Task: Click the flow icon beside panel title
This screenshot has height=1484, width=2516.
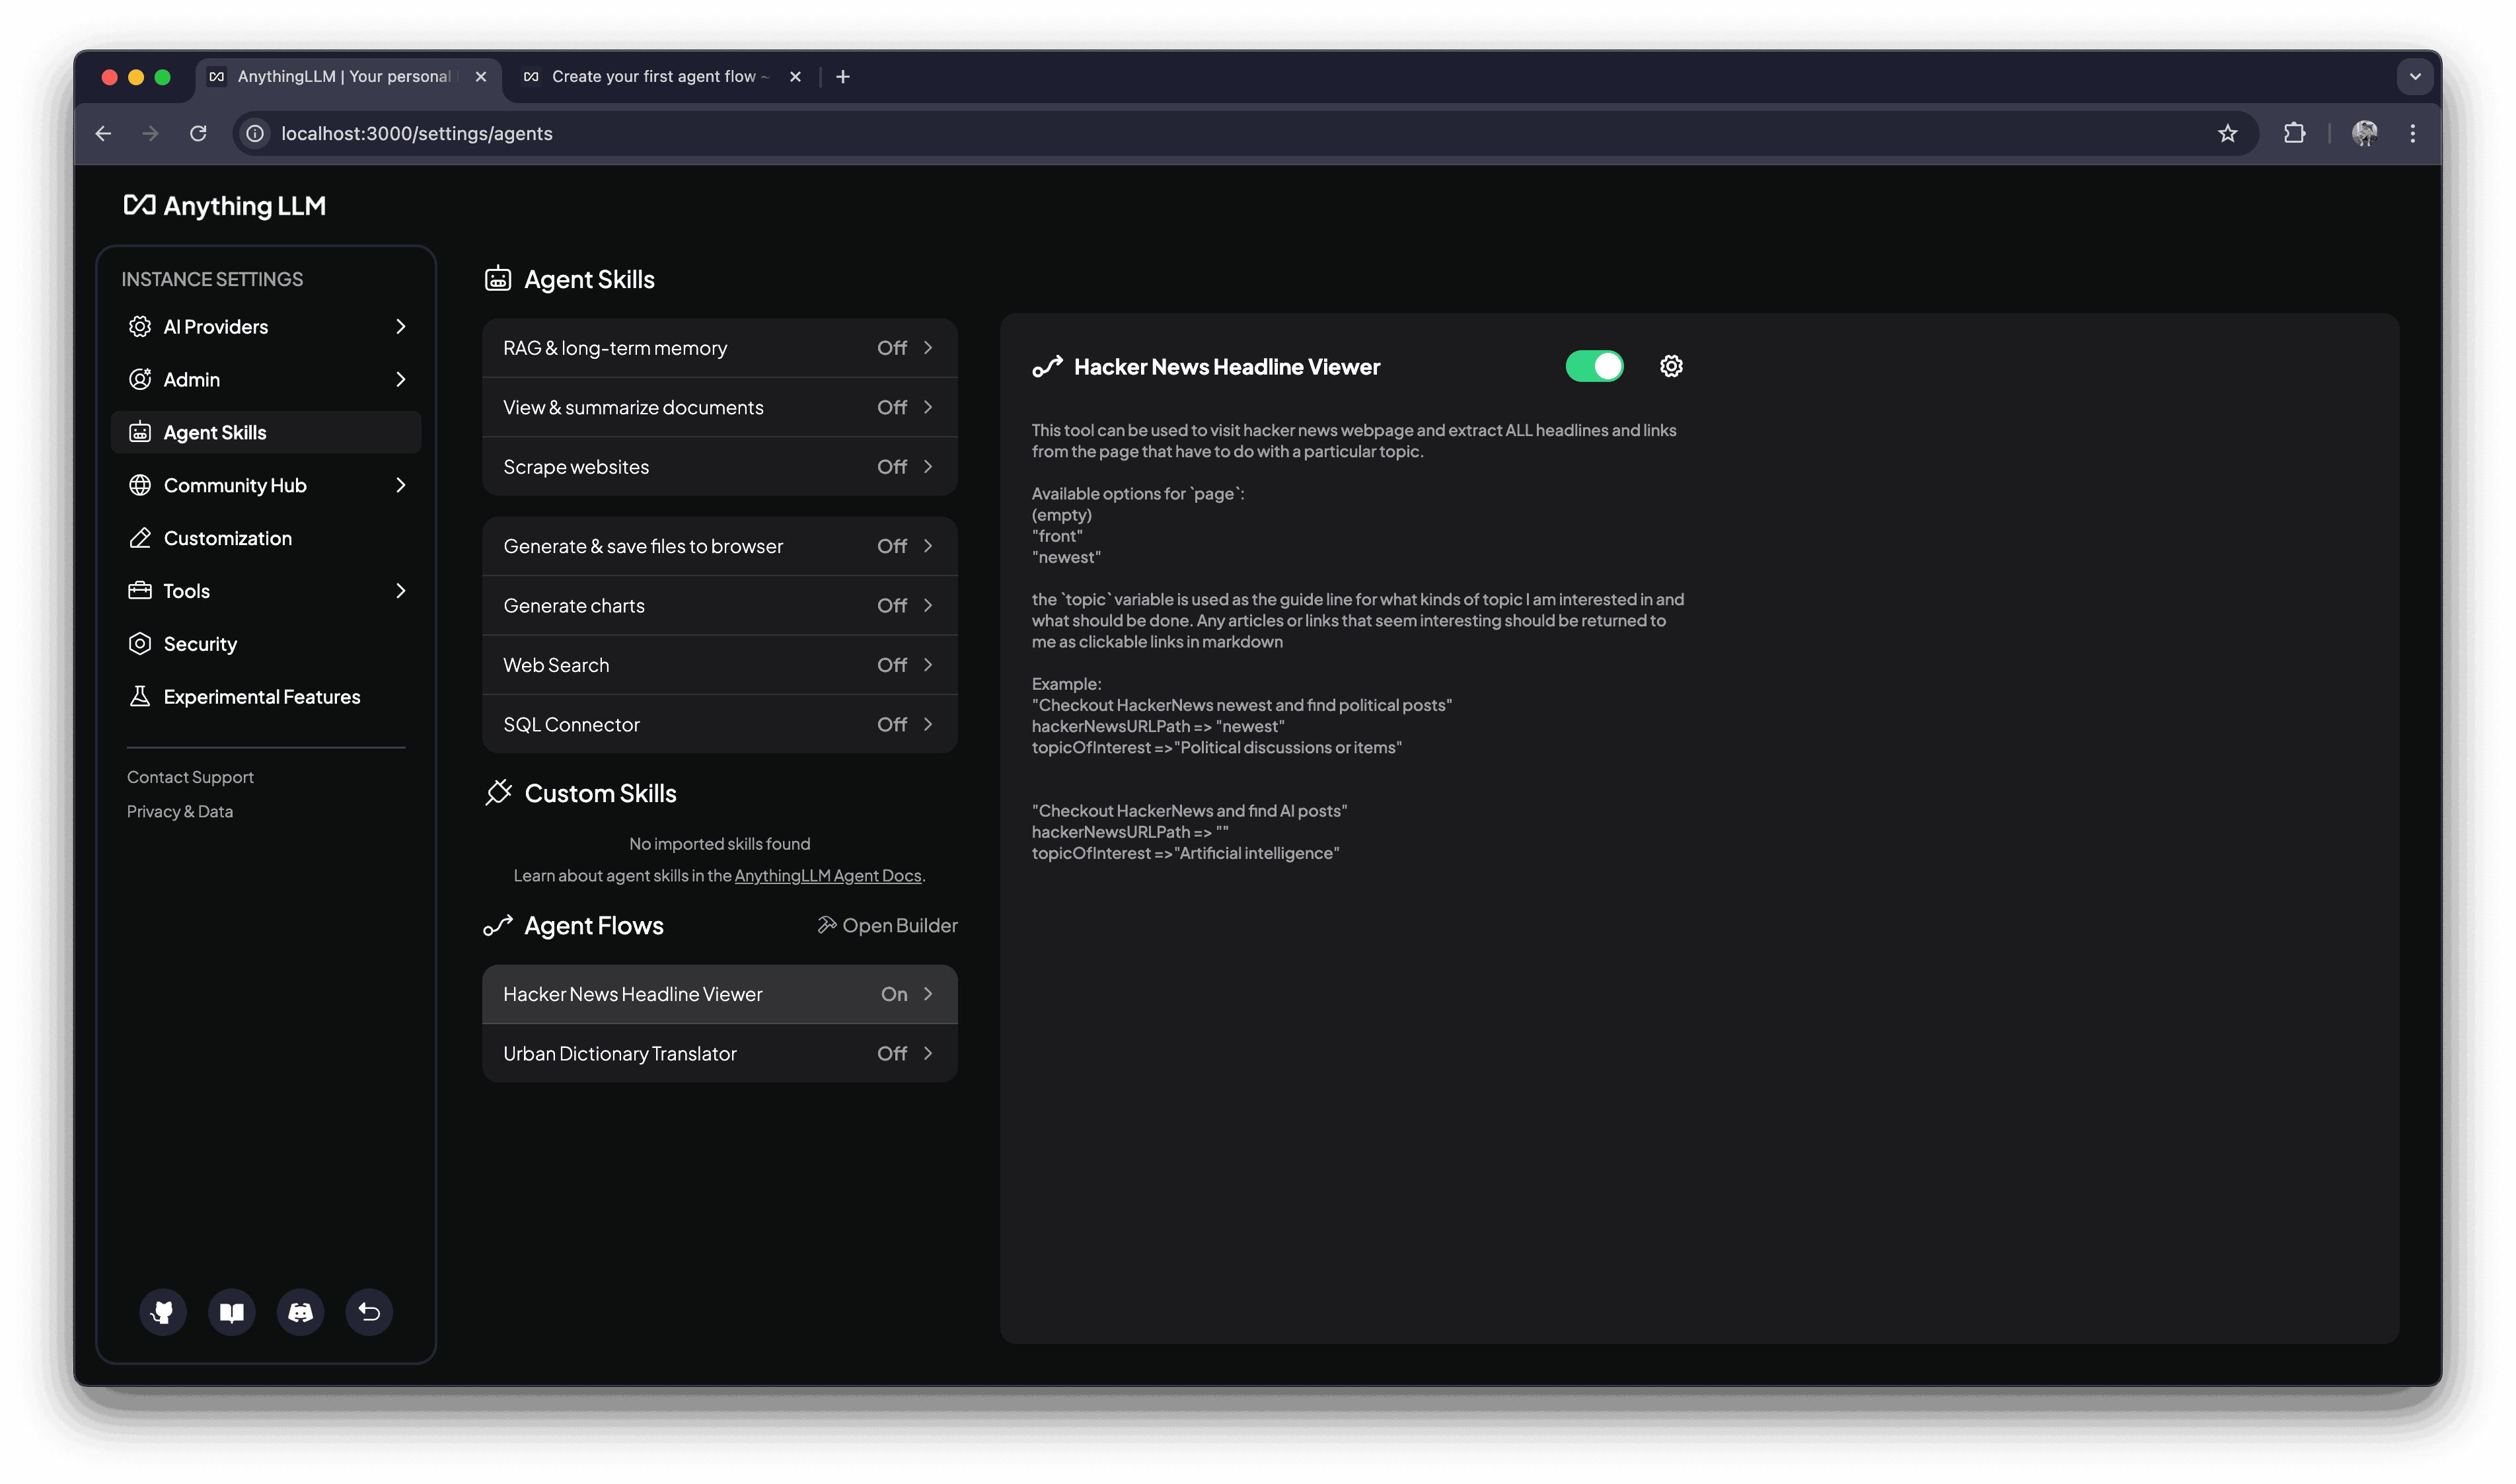Action: pos(1047,367)
